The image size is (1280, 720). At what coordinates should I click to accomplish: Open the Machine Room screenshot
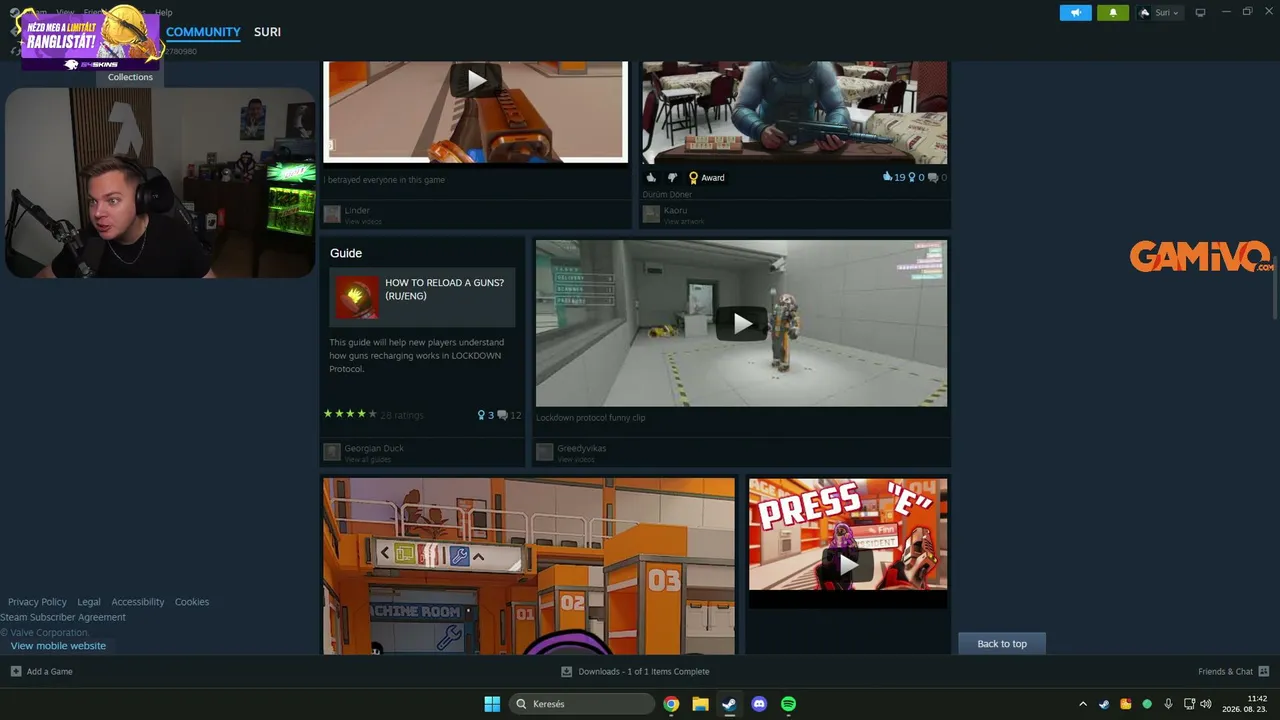pos(528,566)
